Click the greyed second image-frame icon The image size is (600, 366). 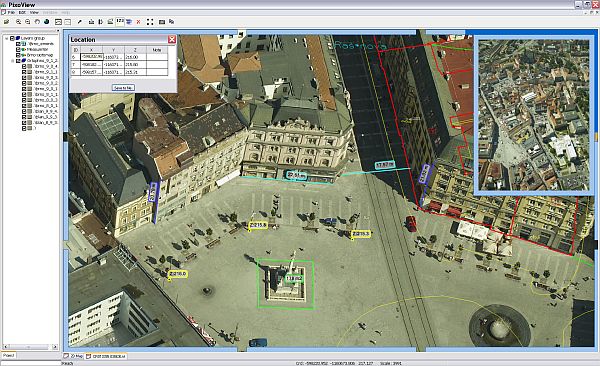(68, 22)
